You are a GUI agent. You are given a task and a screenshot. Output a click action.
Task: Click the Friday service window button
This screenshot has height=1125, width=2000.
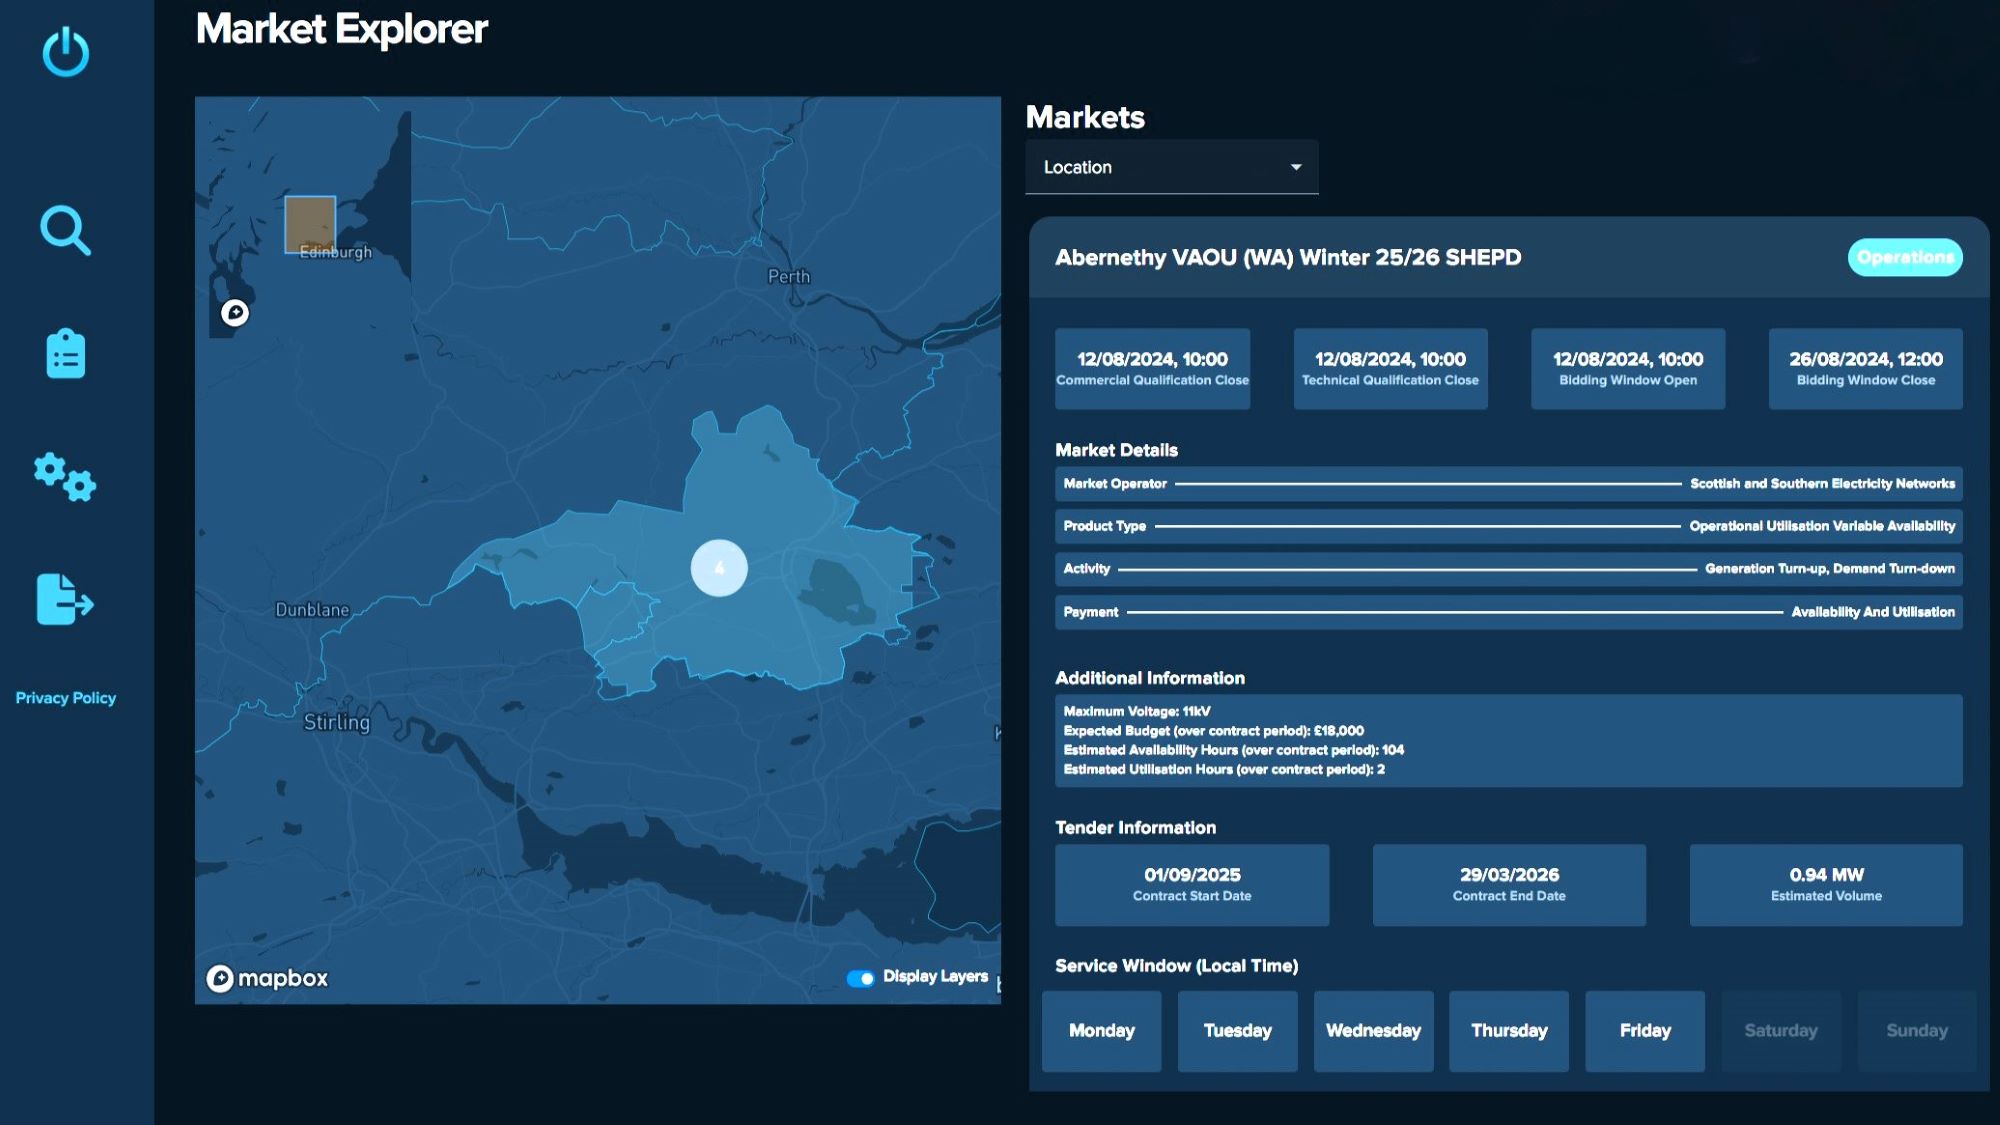tap(1644, 1031)
